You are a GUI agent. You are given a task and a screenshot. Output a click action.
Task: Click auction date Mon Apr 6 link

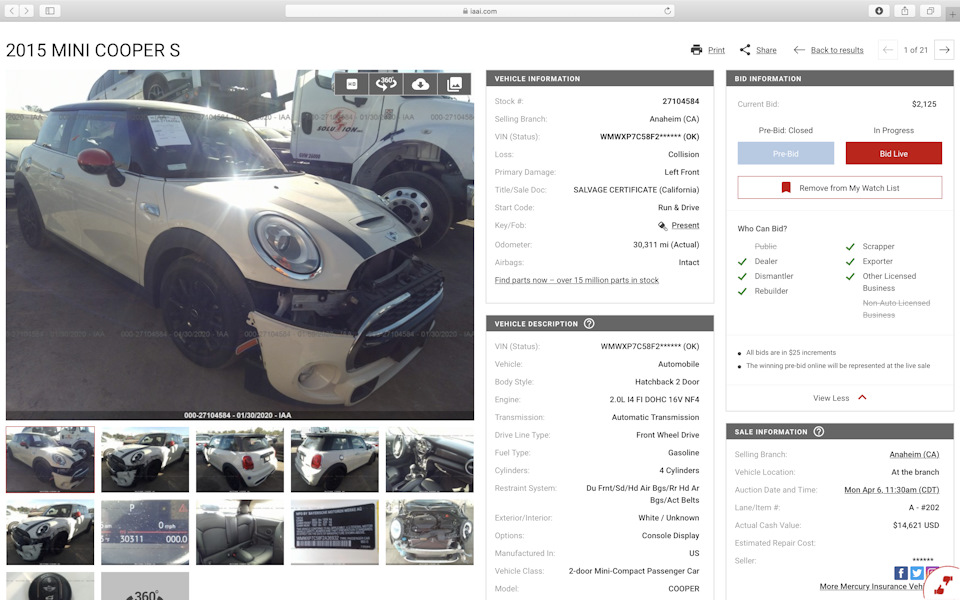coord(891,490)
